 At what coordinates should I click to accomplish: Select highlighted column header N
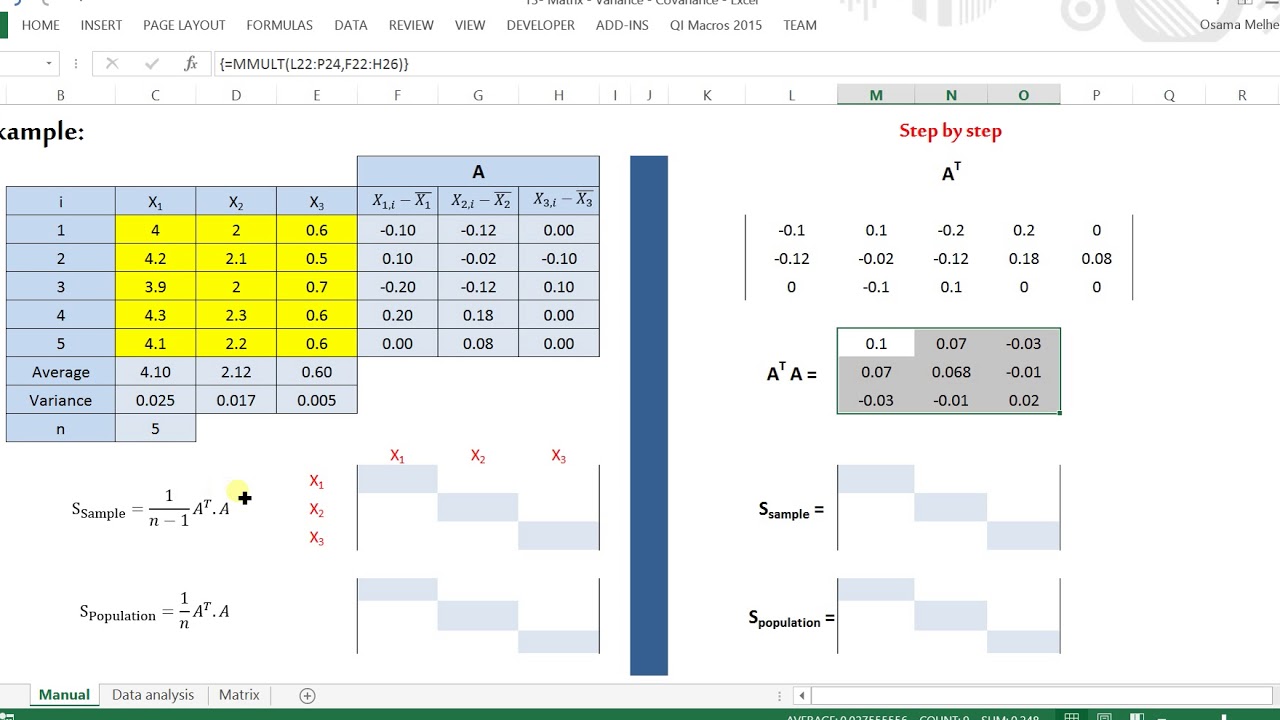click(x=951, y=95)
